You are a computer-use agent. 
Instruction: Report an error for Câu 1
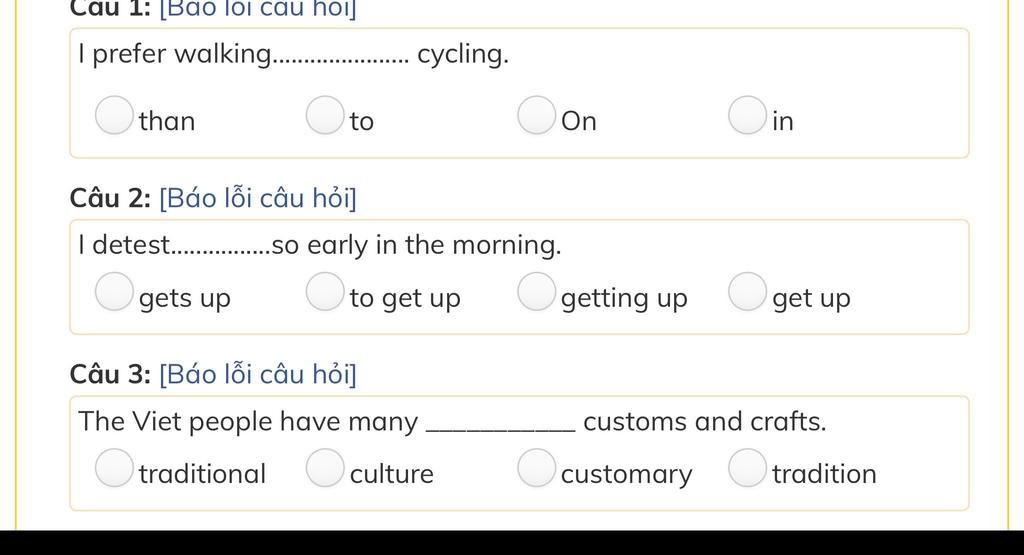click(x=258, y=9)
